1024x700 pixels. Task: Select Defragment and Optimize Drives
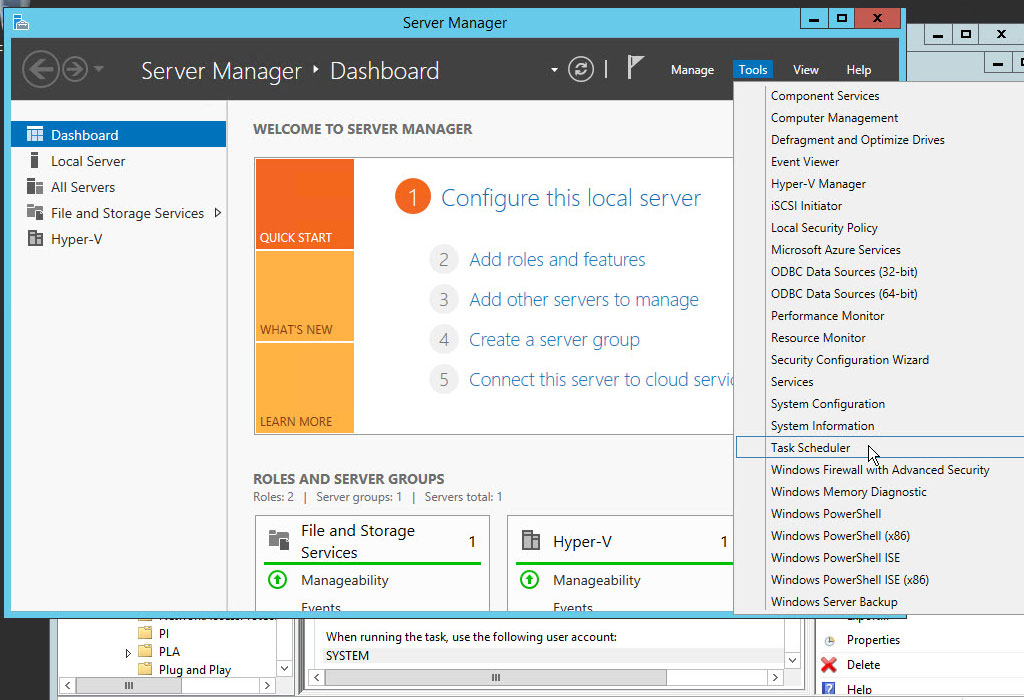click(x=857, y=140)
